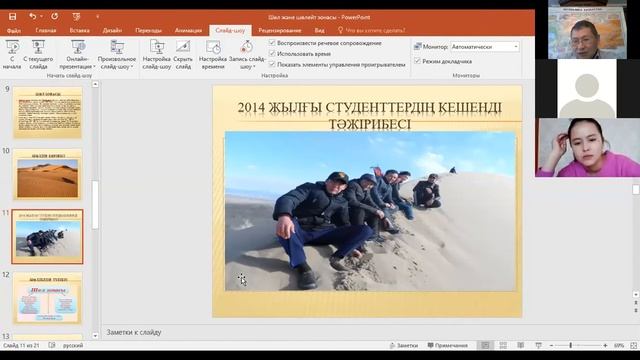Screen dimensions: 640x360
Task: Switch to the Дизайн tab
Action: [112, 30]
